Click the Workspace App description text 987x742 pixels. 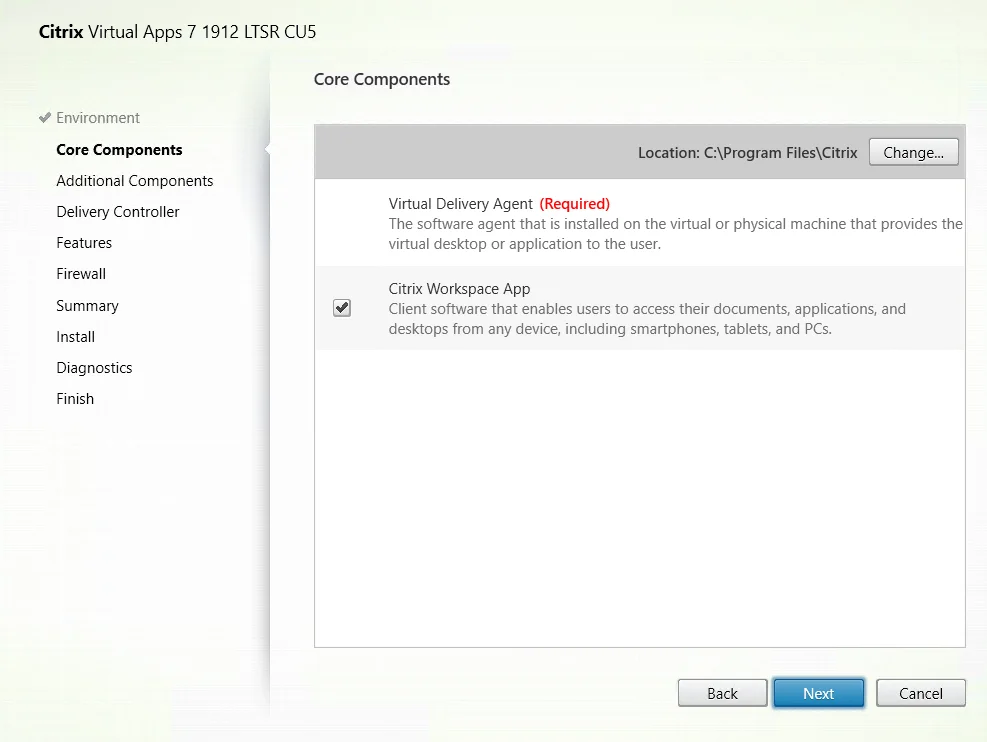coord(647,319)
